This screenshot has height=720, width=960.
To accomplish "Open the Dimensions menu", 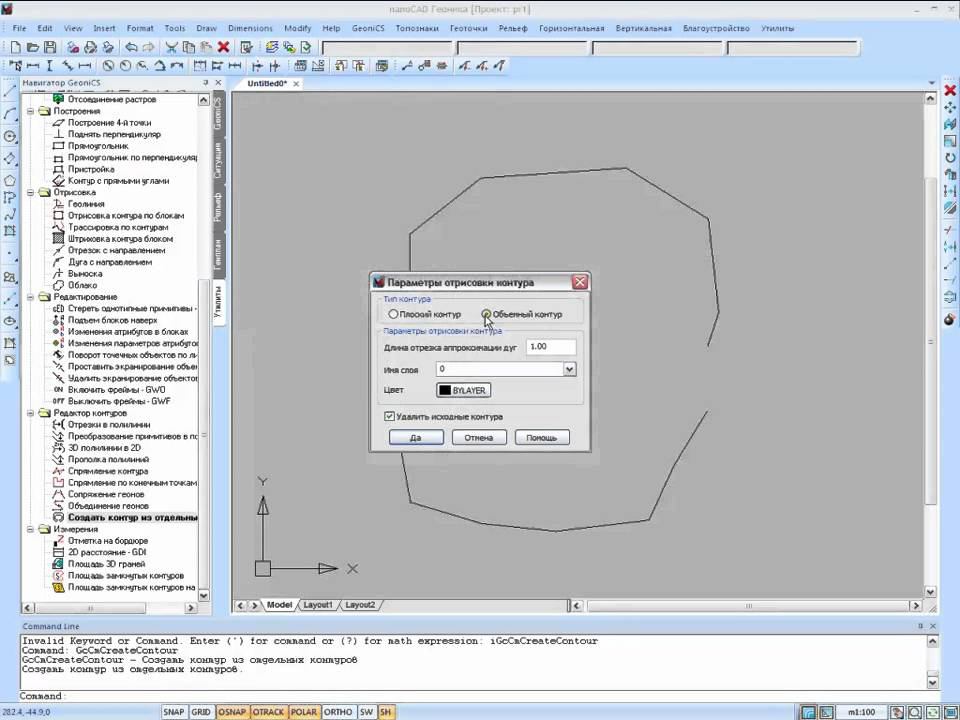I will click(x=250, y=28).
